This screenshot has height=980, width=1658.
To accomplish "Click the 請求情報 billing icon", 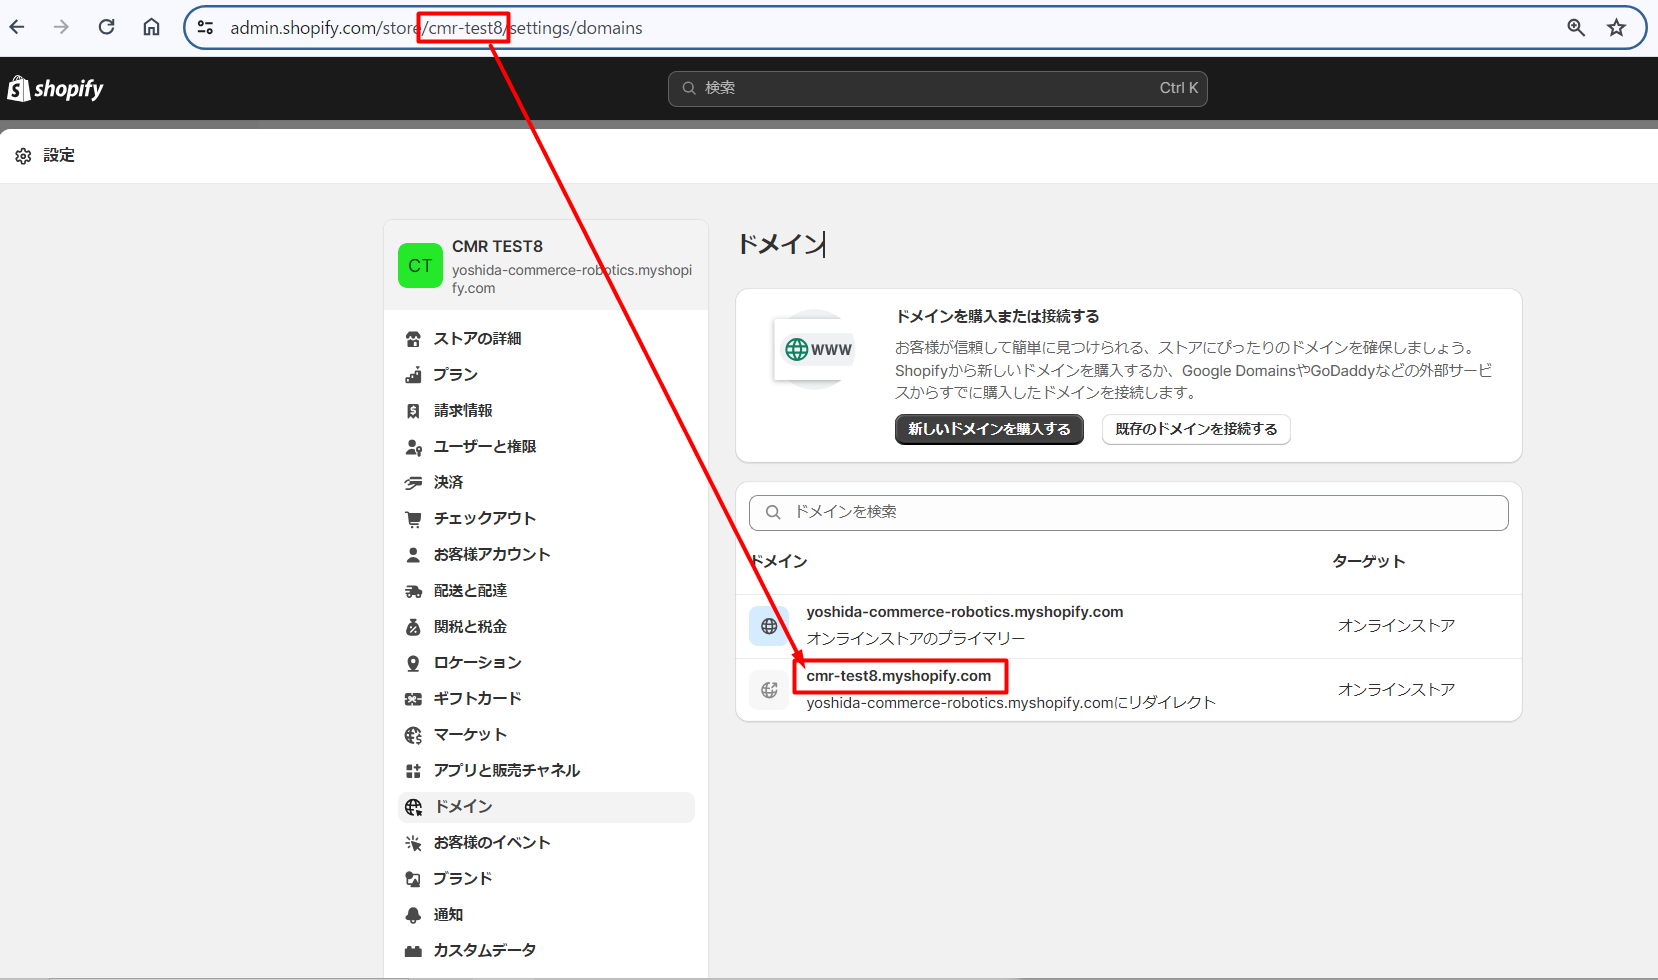I will pos(413,411).
